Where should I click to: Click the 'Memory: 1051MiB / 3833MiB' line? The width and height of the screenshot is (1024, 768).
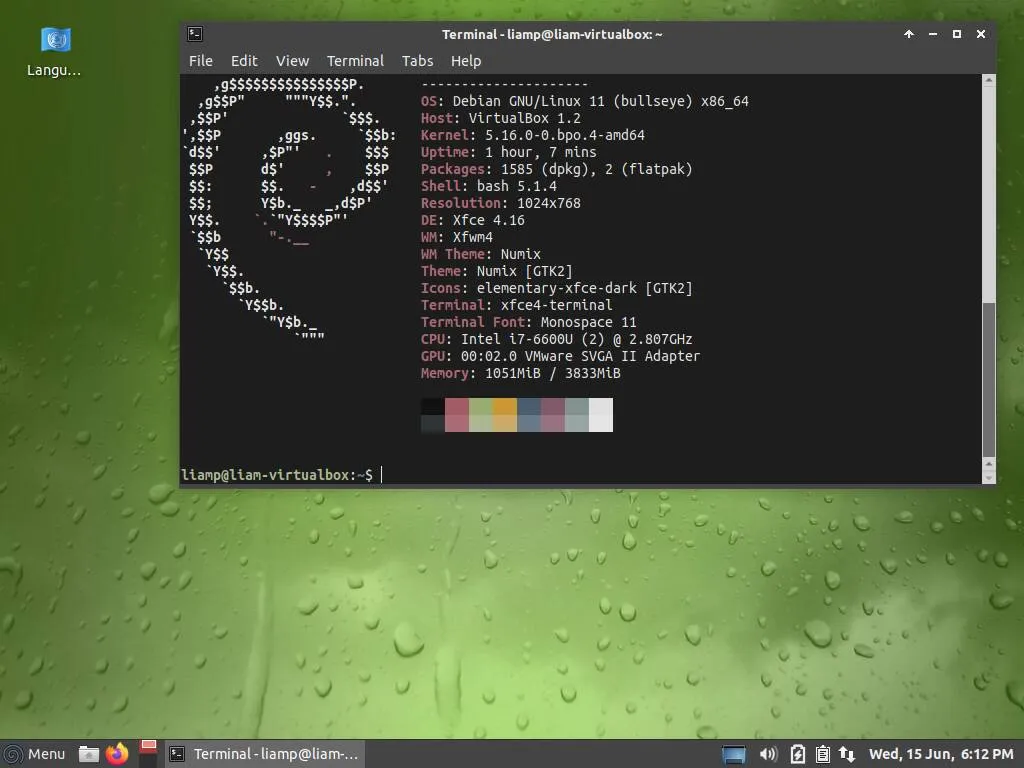point(520,373)
